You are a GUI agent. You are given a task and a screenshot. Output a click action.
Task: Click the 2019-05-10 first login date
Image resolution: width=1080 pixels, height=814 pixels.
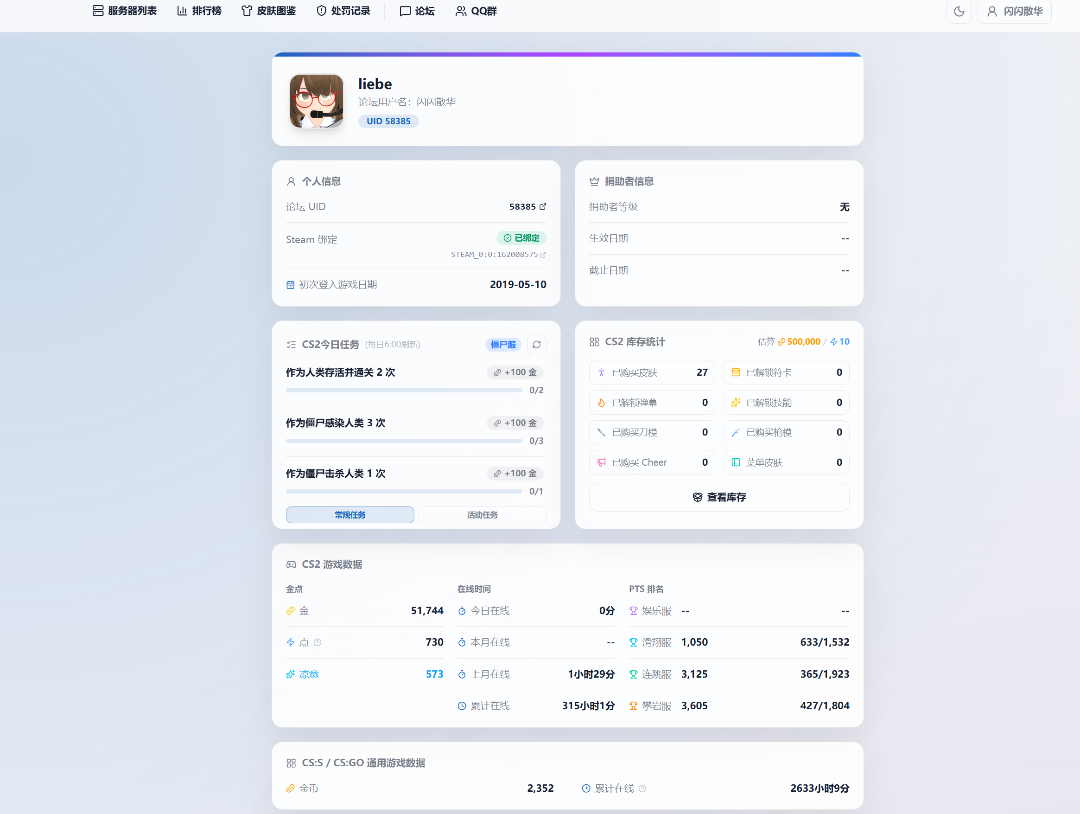(518, 284)
